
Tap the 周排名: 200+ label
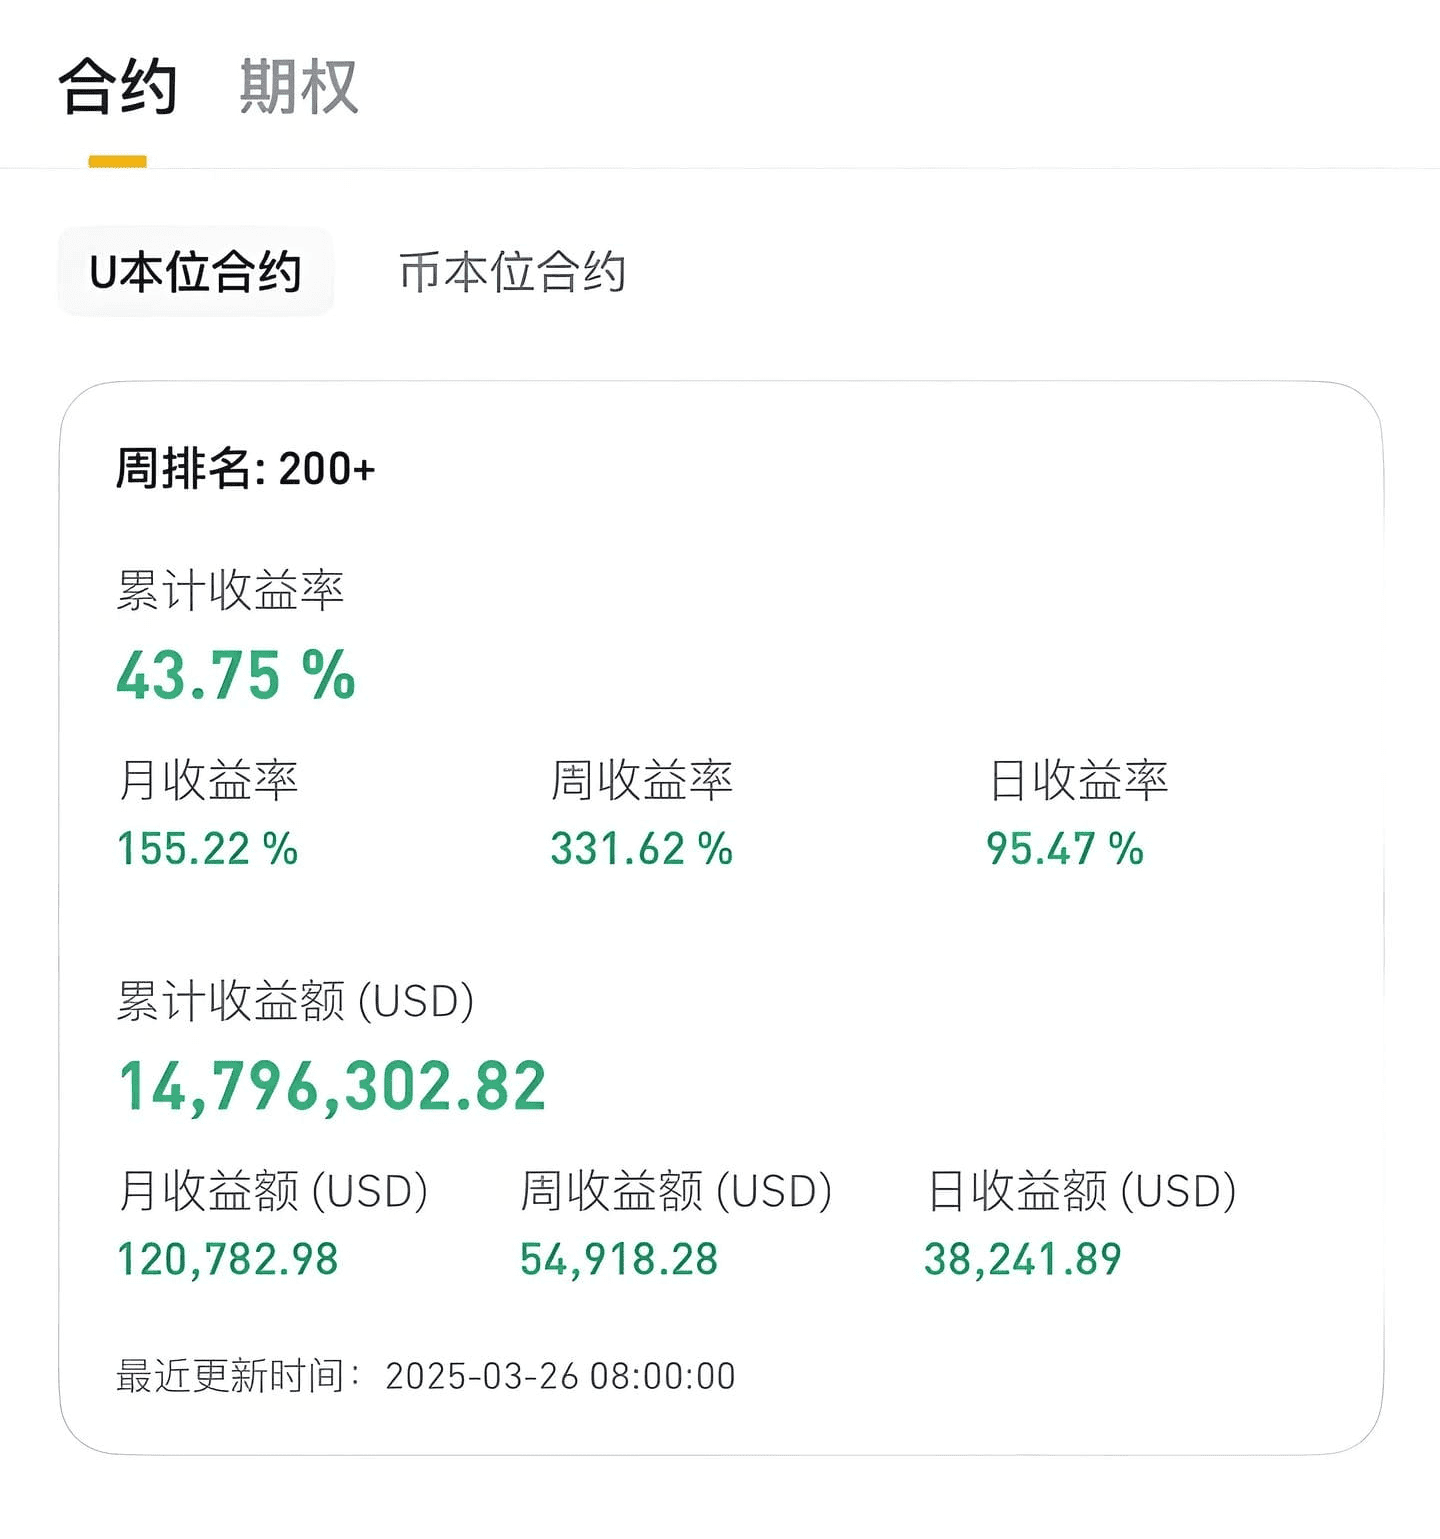coord(245,468)
